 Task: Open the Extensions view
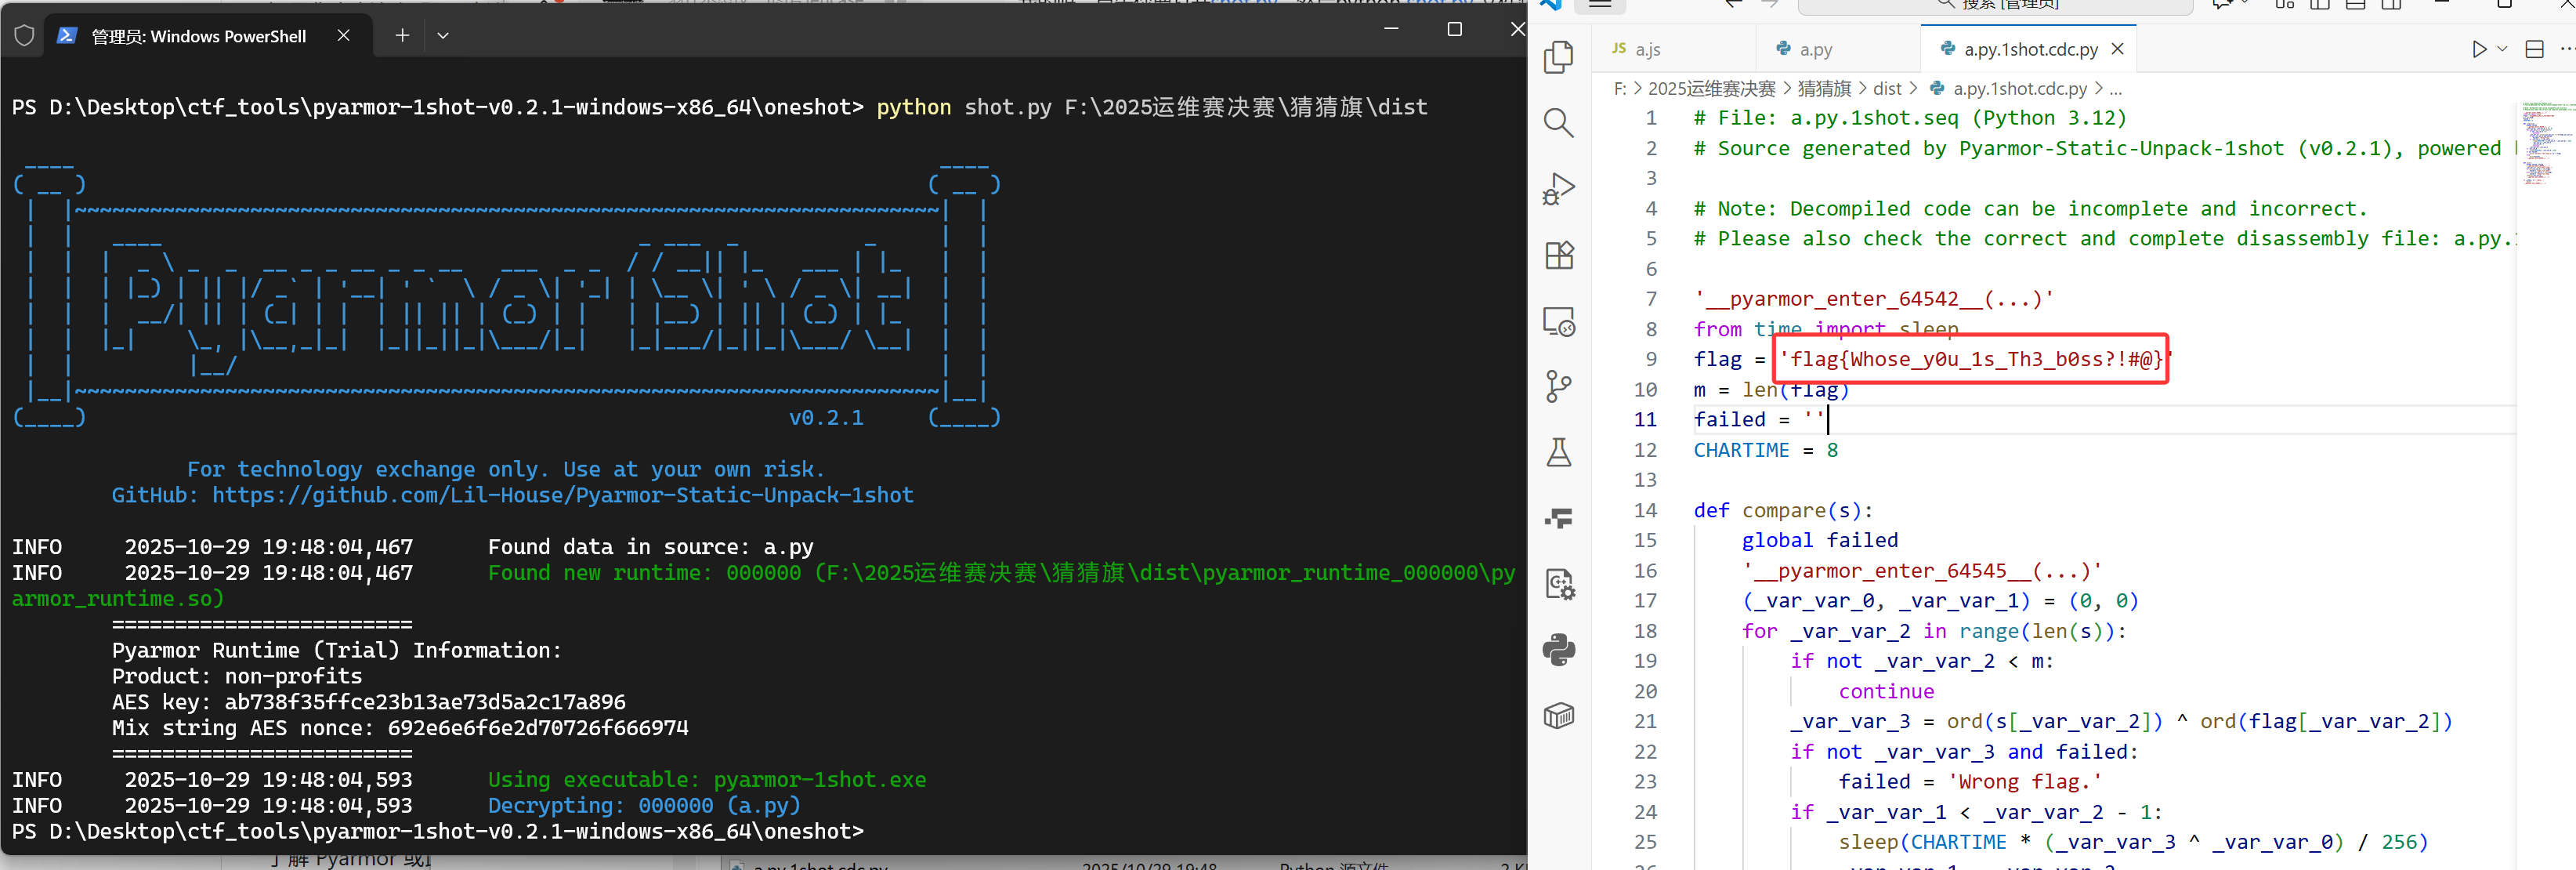(x=1558, y=255)
